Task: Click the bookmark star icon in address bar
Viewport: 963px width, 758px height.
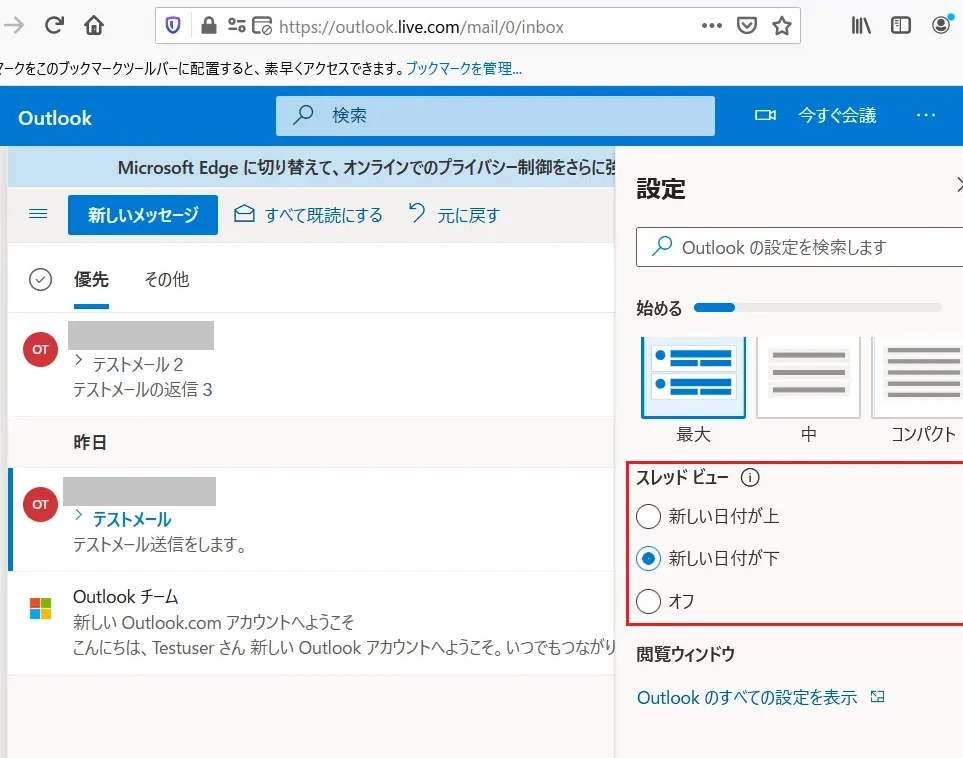Action: pos(782,26)
